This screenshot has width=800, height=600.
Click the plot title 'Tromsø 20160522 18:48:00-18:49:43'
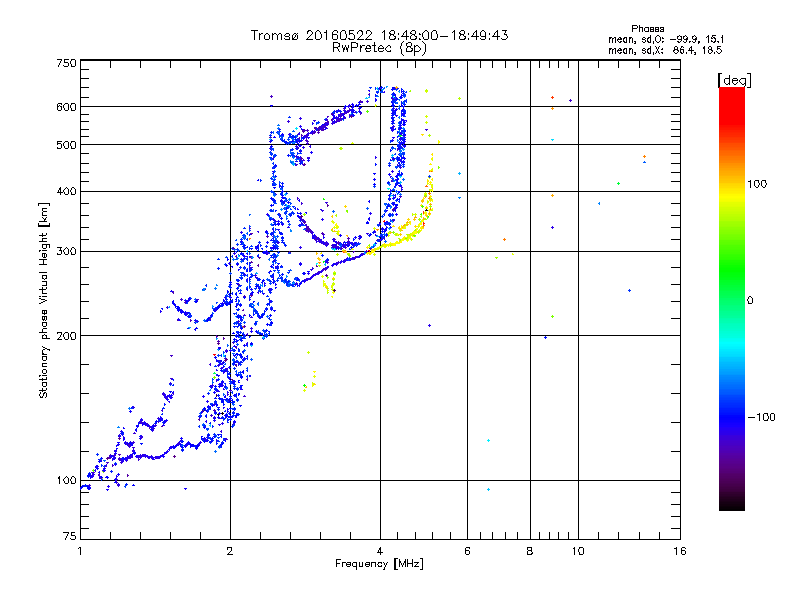(x=379, y=35)
